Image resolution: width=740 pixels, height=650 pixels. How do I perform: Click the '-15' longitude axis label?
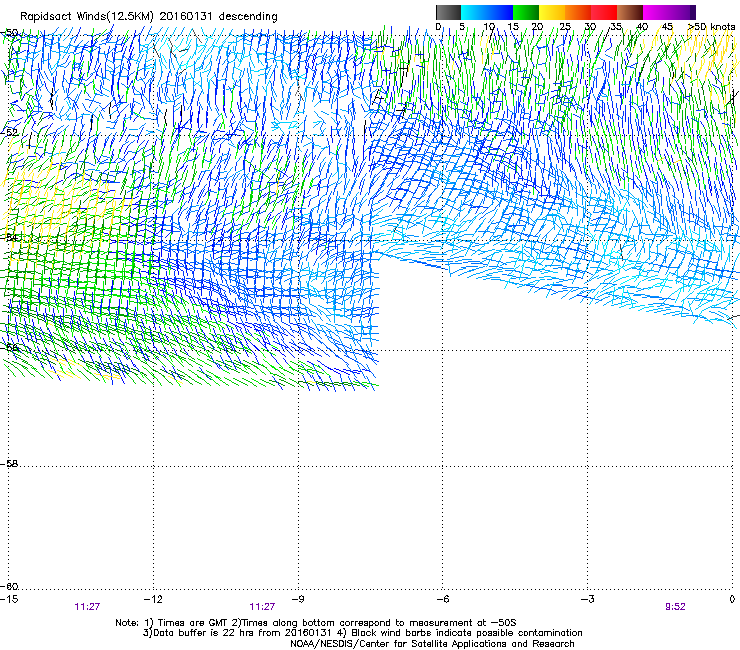[x=9, y=599]
